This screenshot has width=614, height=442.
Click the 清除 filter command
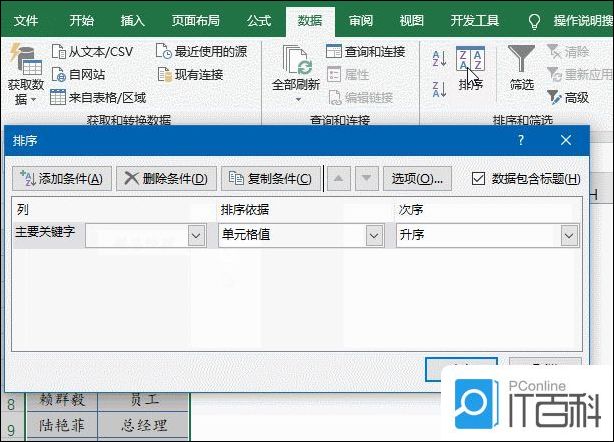[568, 51]
